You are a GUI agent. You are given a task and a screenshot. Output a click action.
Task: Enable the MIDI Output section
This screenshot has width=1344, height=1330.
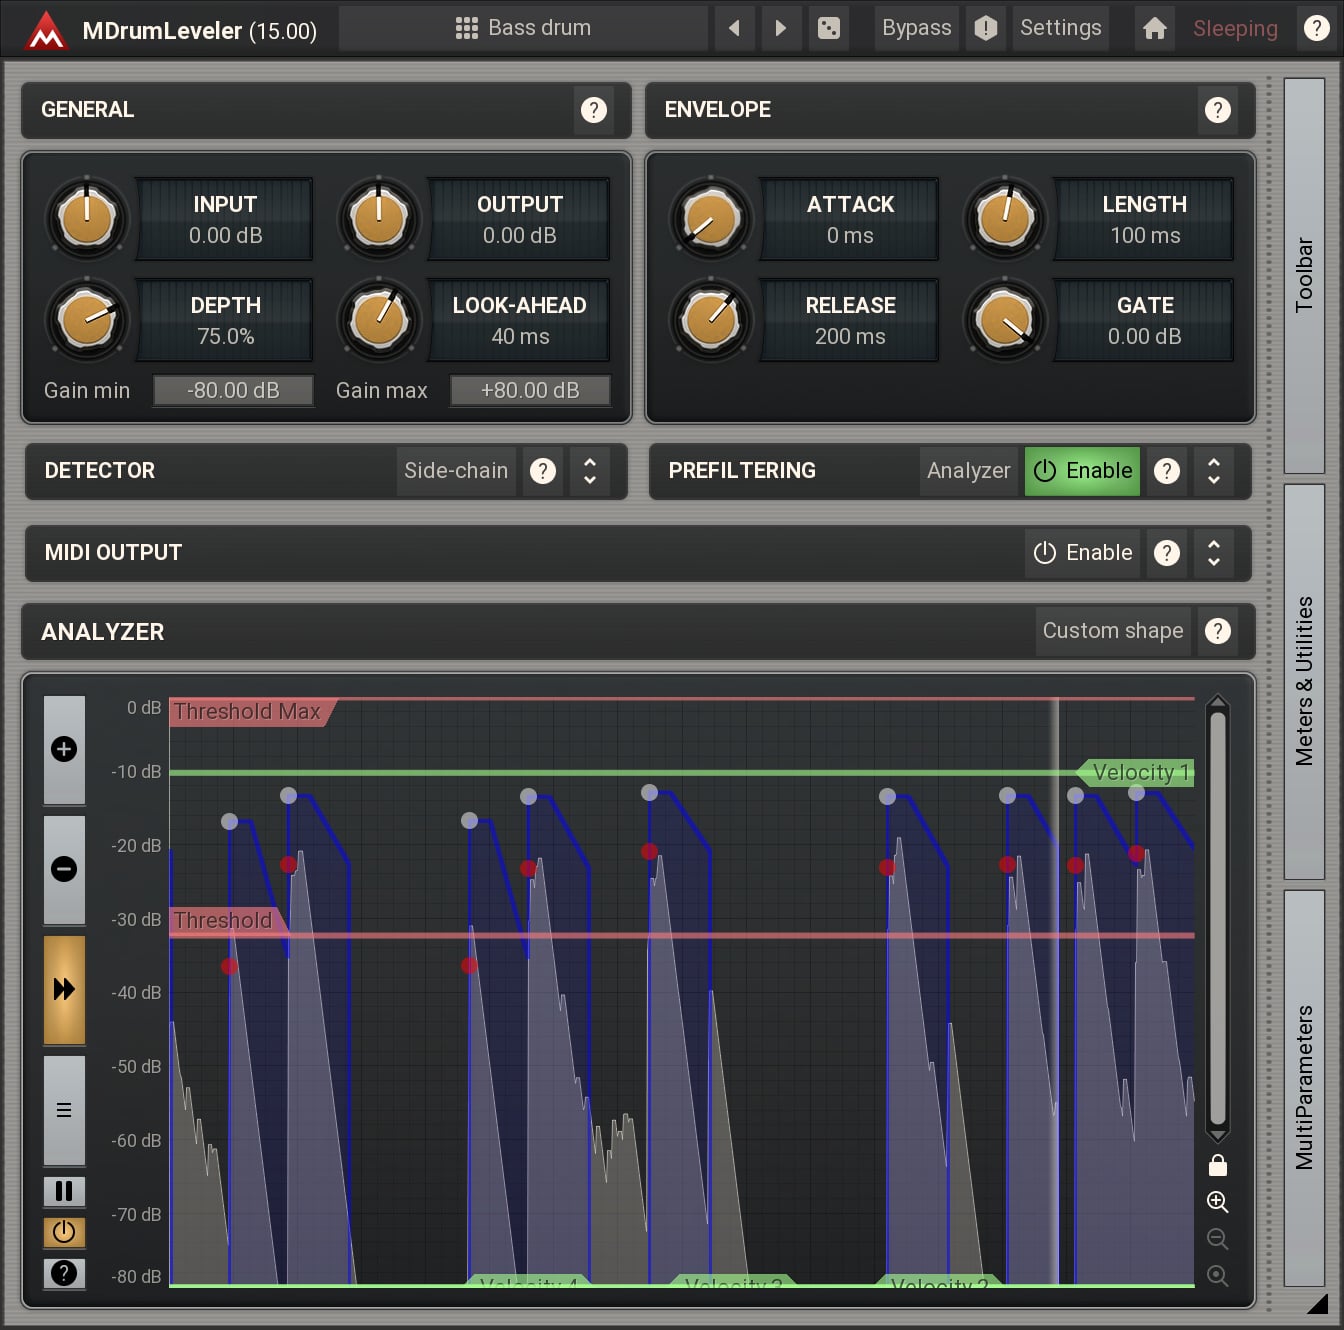click(1082, 553)
